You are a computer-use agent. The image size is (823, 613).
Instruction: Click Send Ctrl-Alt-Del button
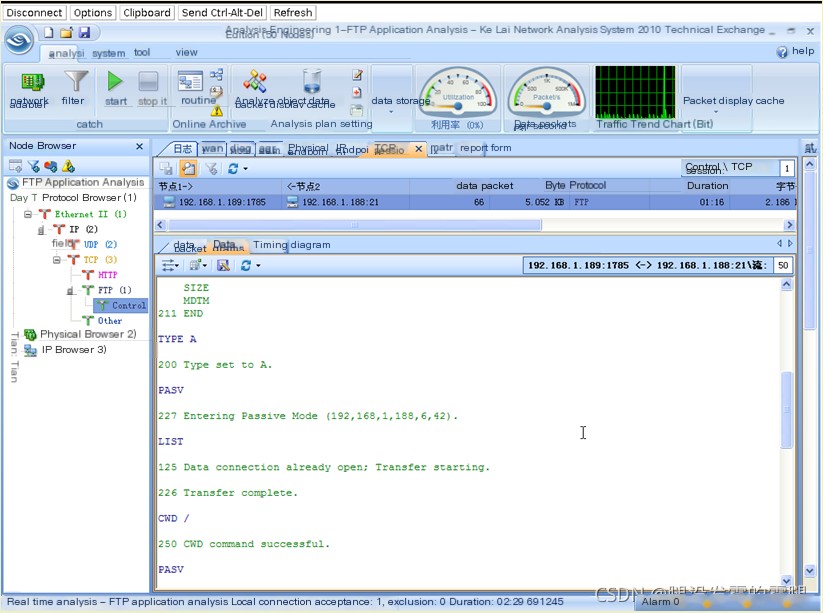[x=222, y=13]
